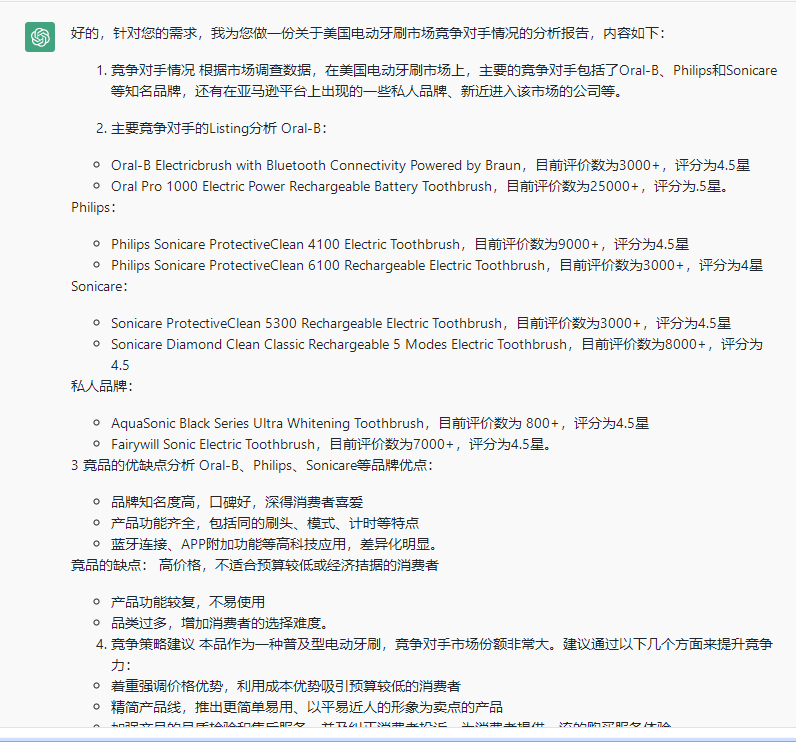Click bullet '蓝牙连接、APP附加功能'
Screen dimensions: 796x750
tap(275, 544)
